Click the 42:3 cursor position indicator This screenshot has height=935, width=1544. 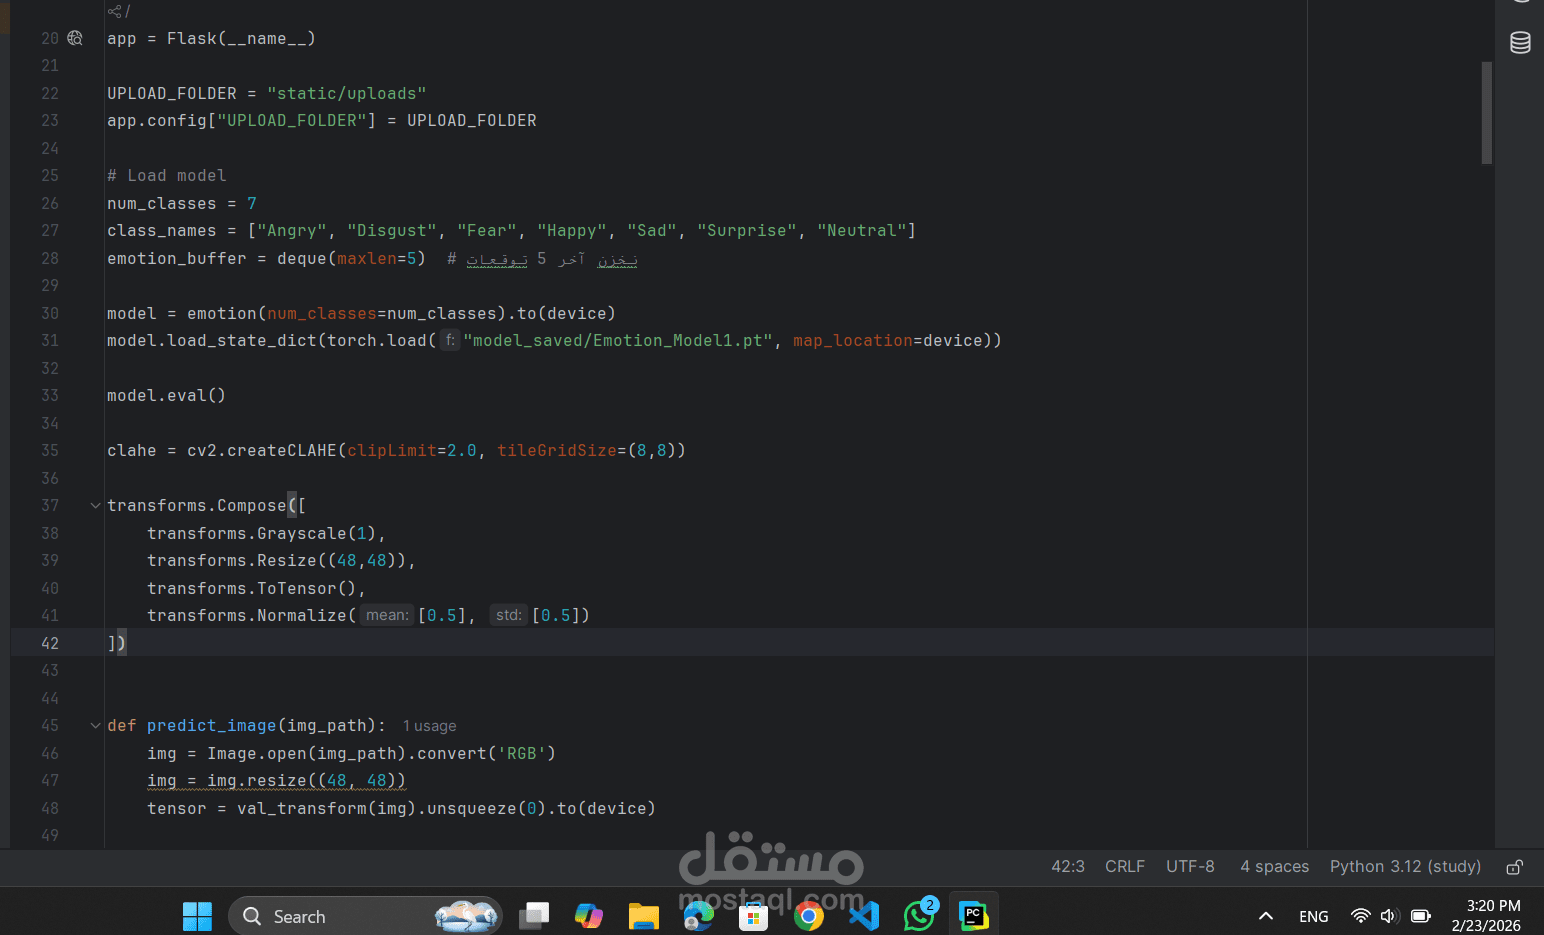point(1068,867)
